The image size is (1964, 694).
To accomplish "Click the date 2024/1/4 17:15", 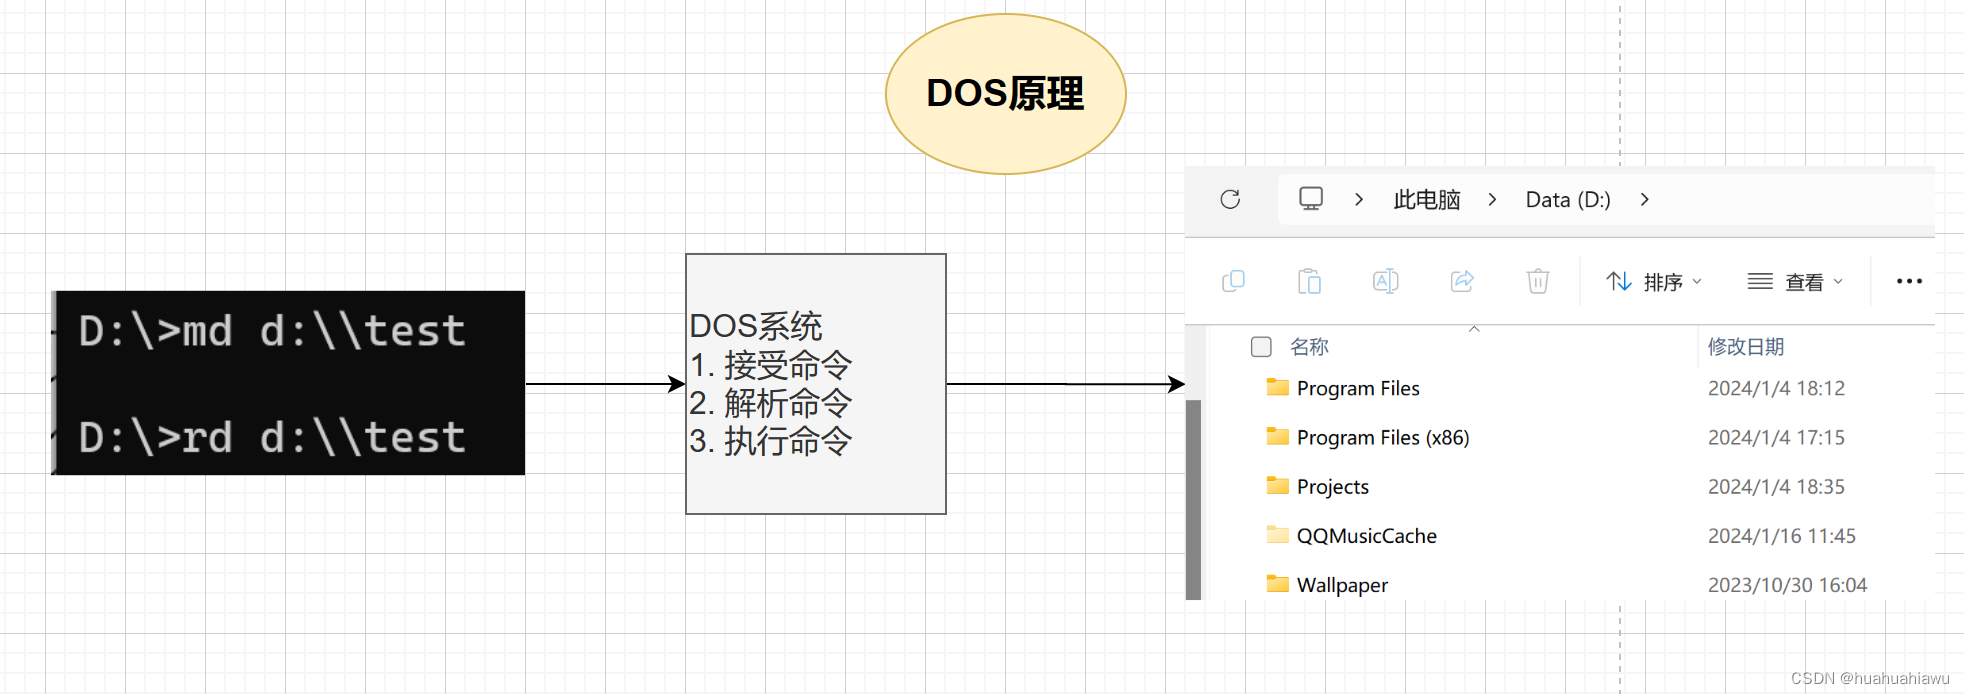I will 1776,437.
